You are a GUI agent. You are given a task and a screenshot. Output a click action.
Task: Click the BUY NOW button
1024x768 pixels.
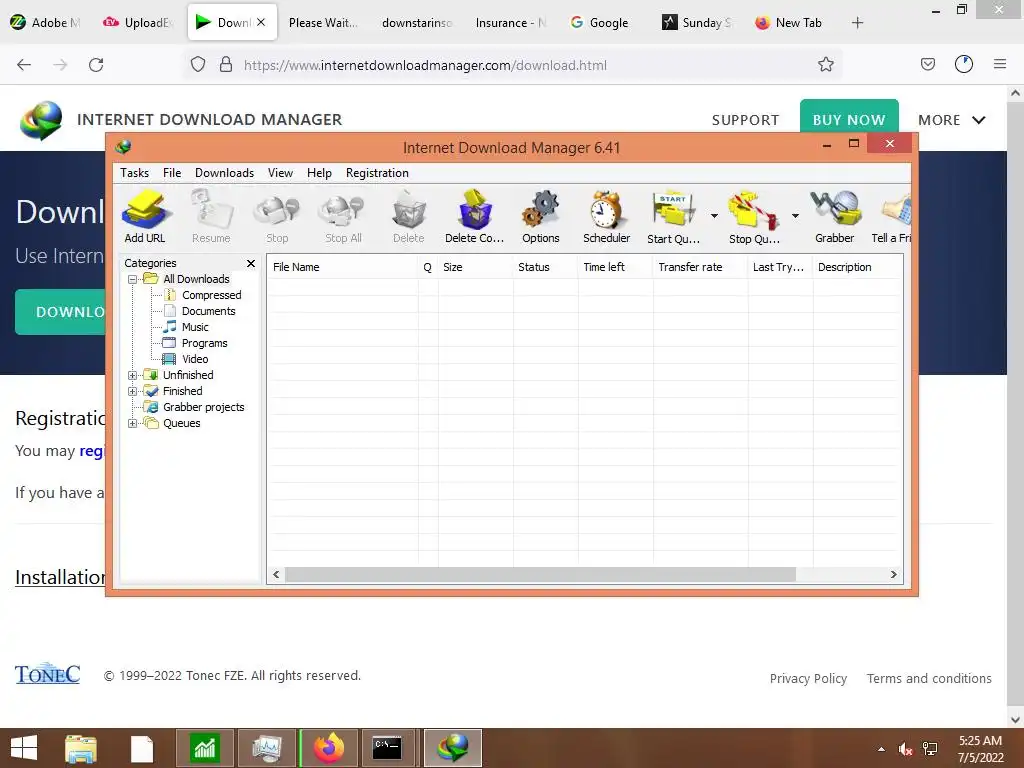(x=849, y=119)
